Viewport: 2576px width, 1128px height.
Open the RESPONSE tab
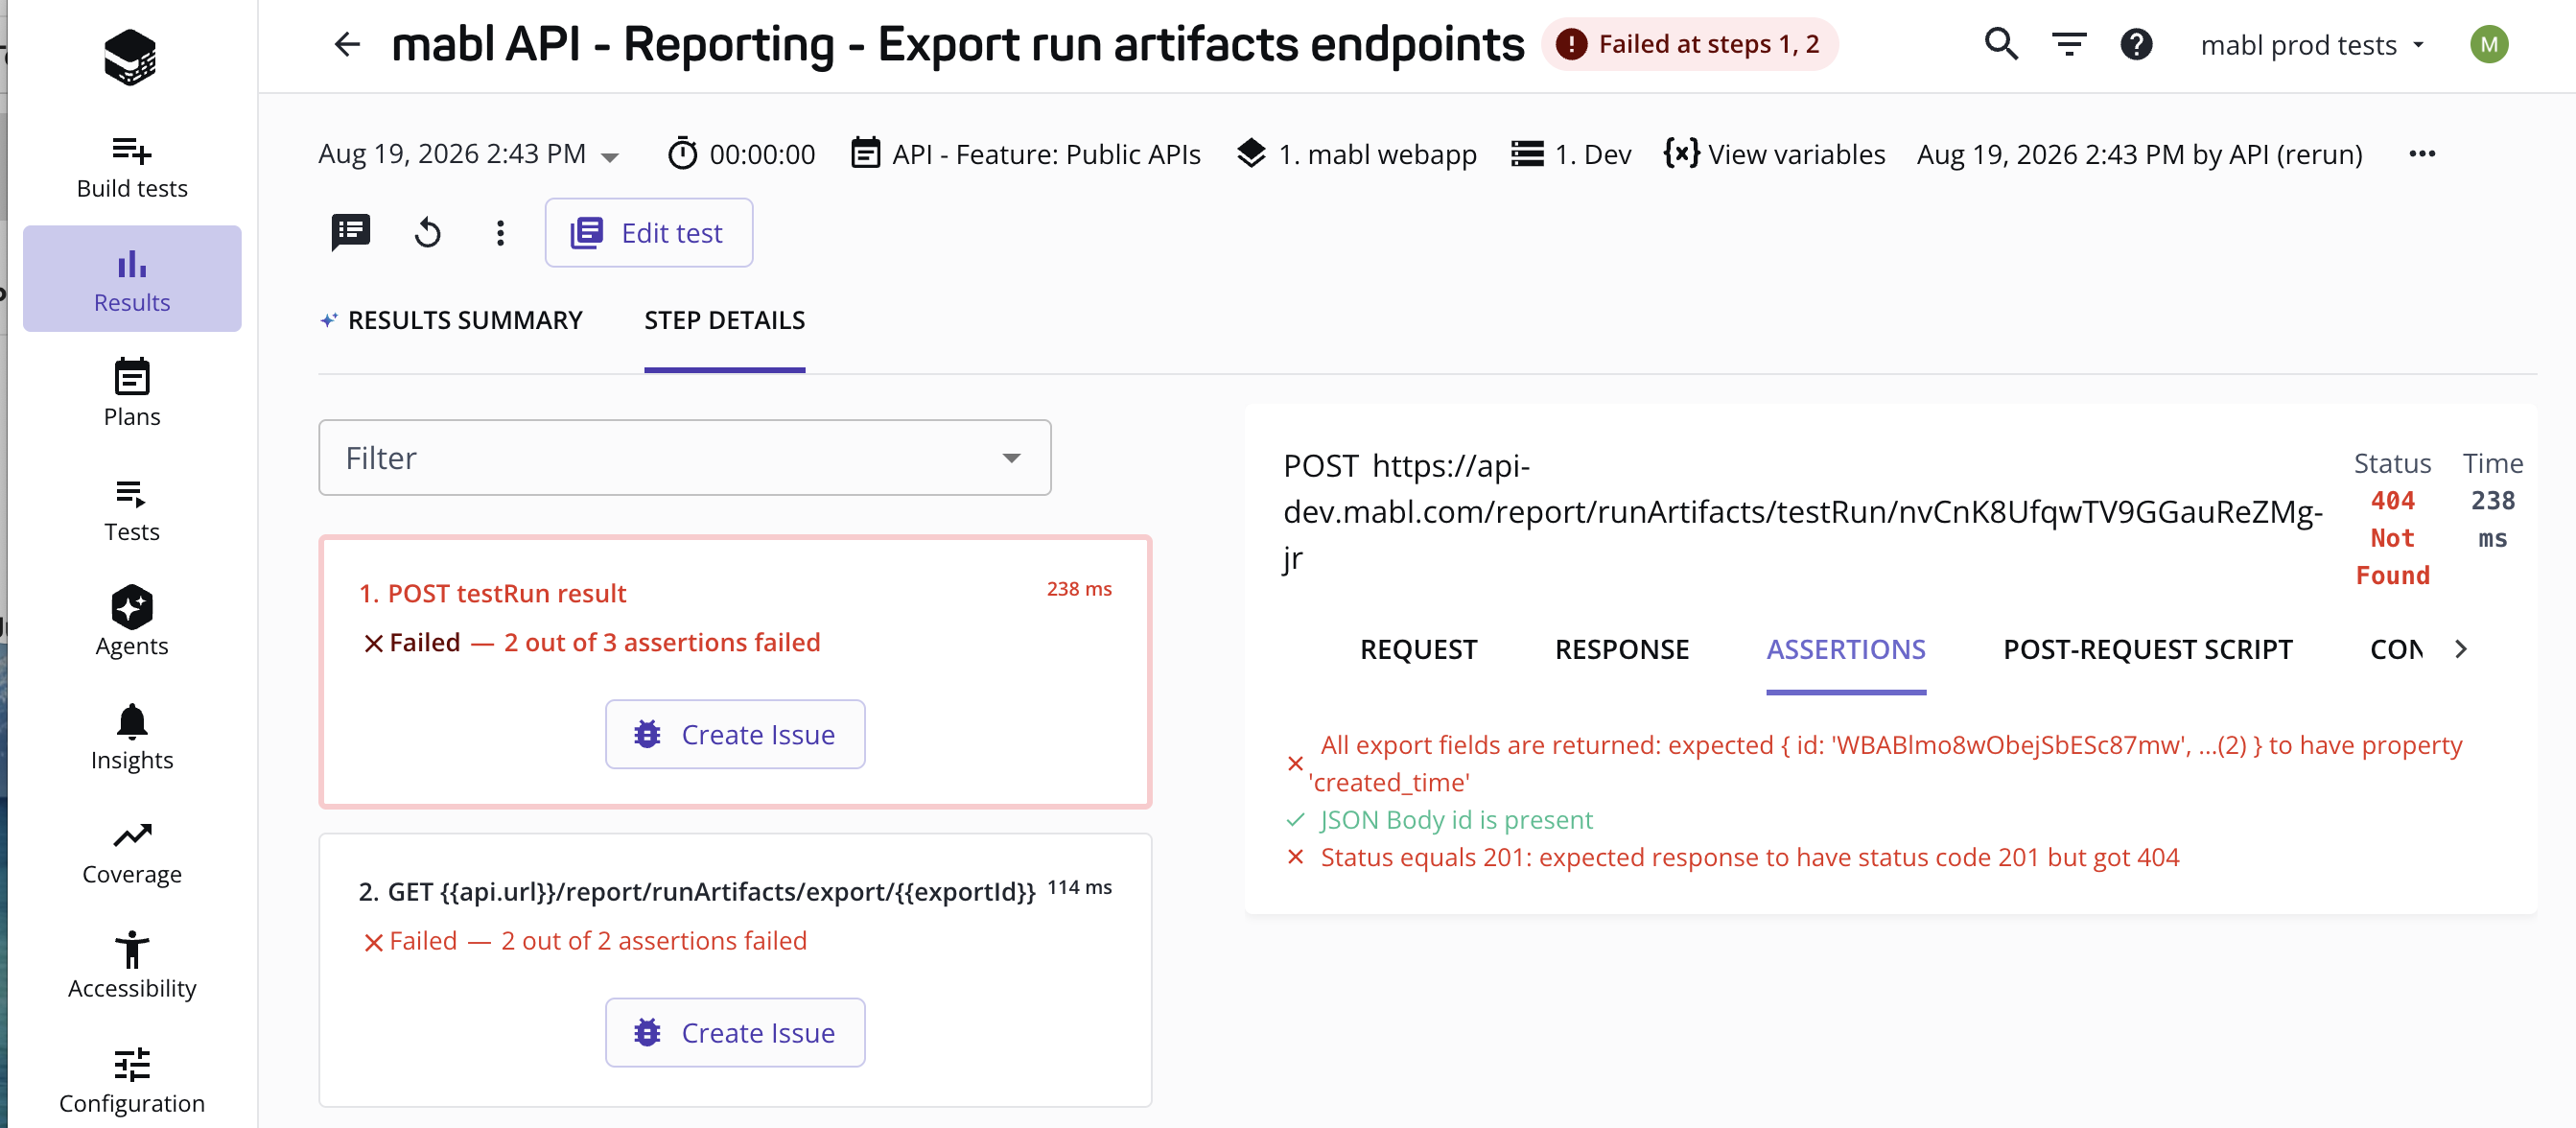pos(1621,650)
